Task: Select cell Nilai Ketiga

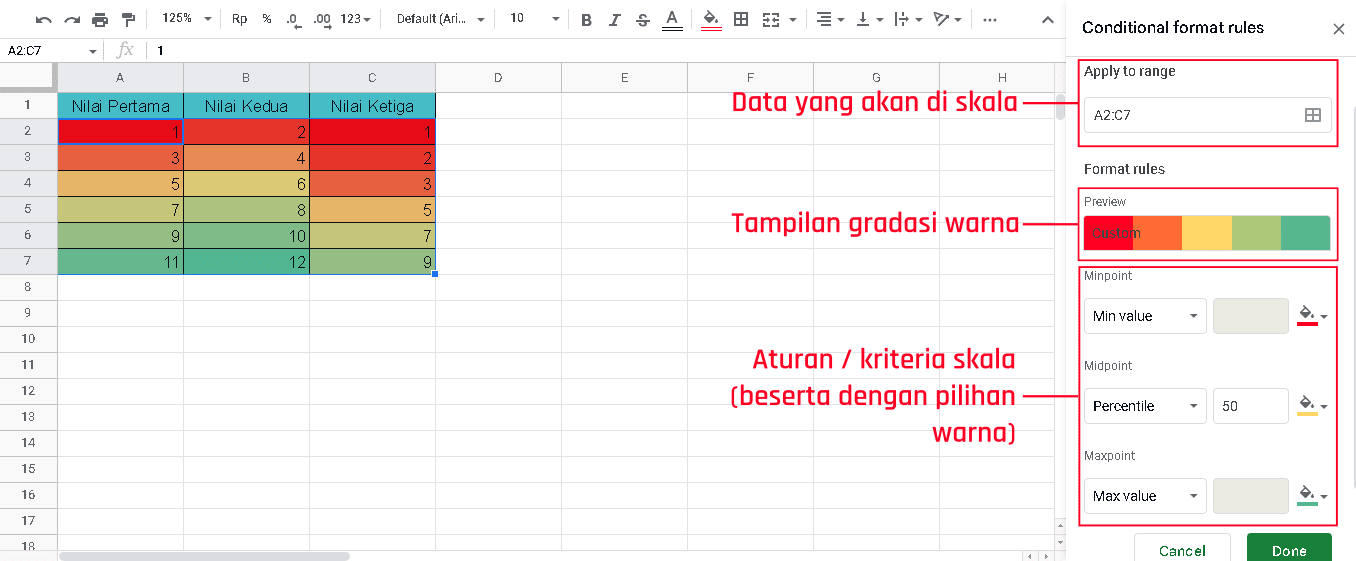Action: pos(372,106)
